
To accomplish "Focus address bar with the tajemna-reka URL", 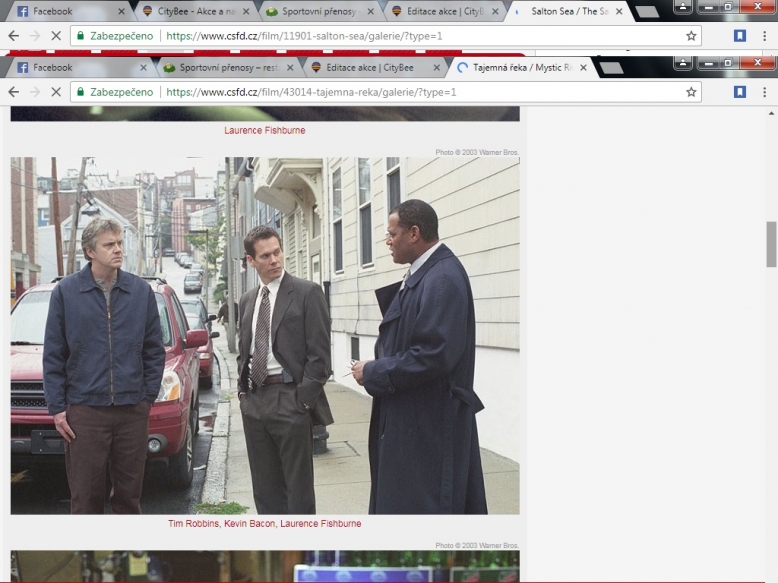I will [x=400, y=92].
